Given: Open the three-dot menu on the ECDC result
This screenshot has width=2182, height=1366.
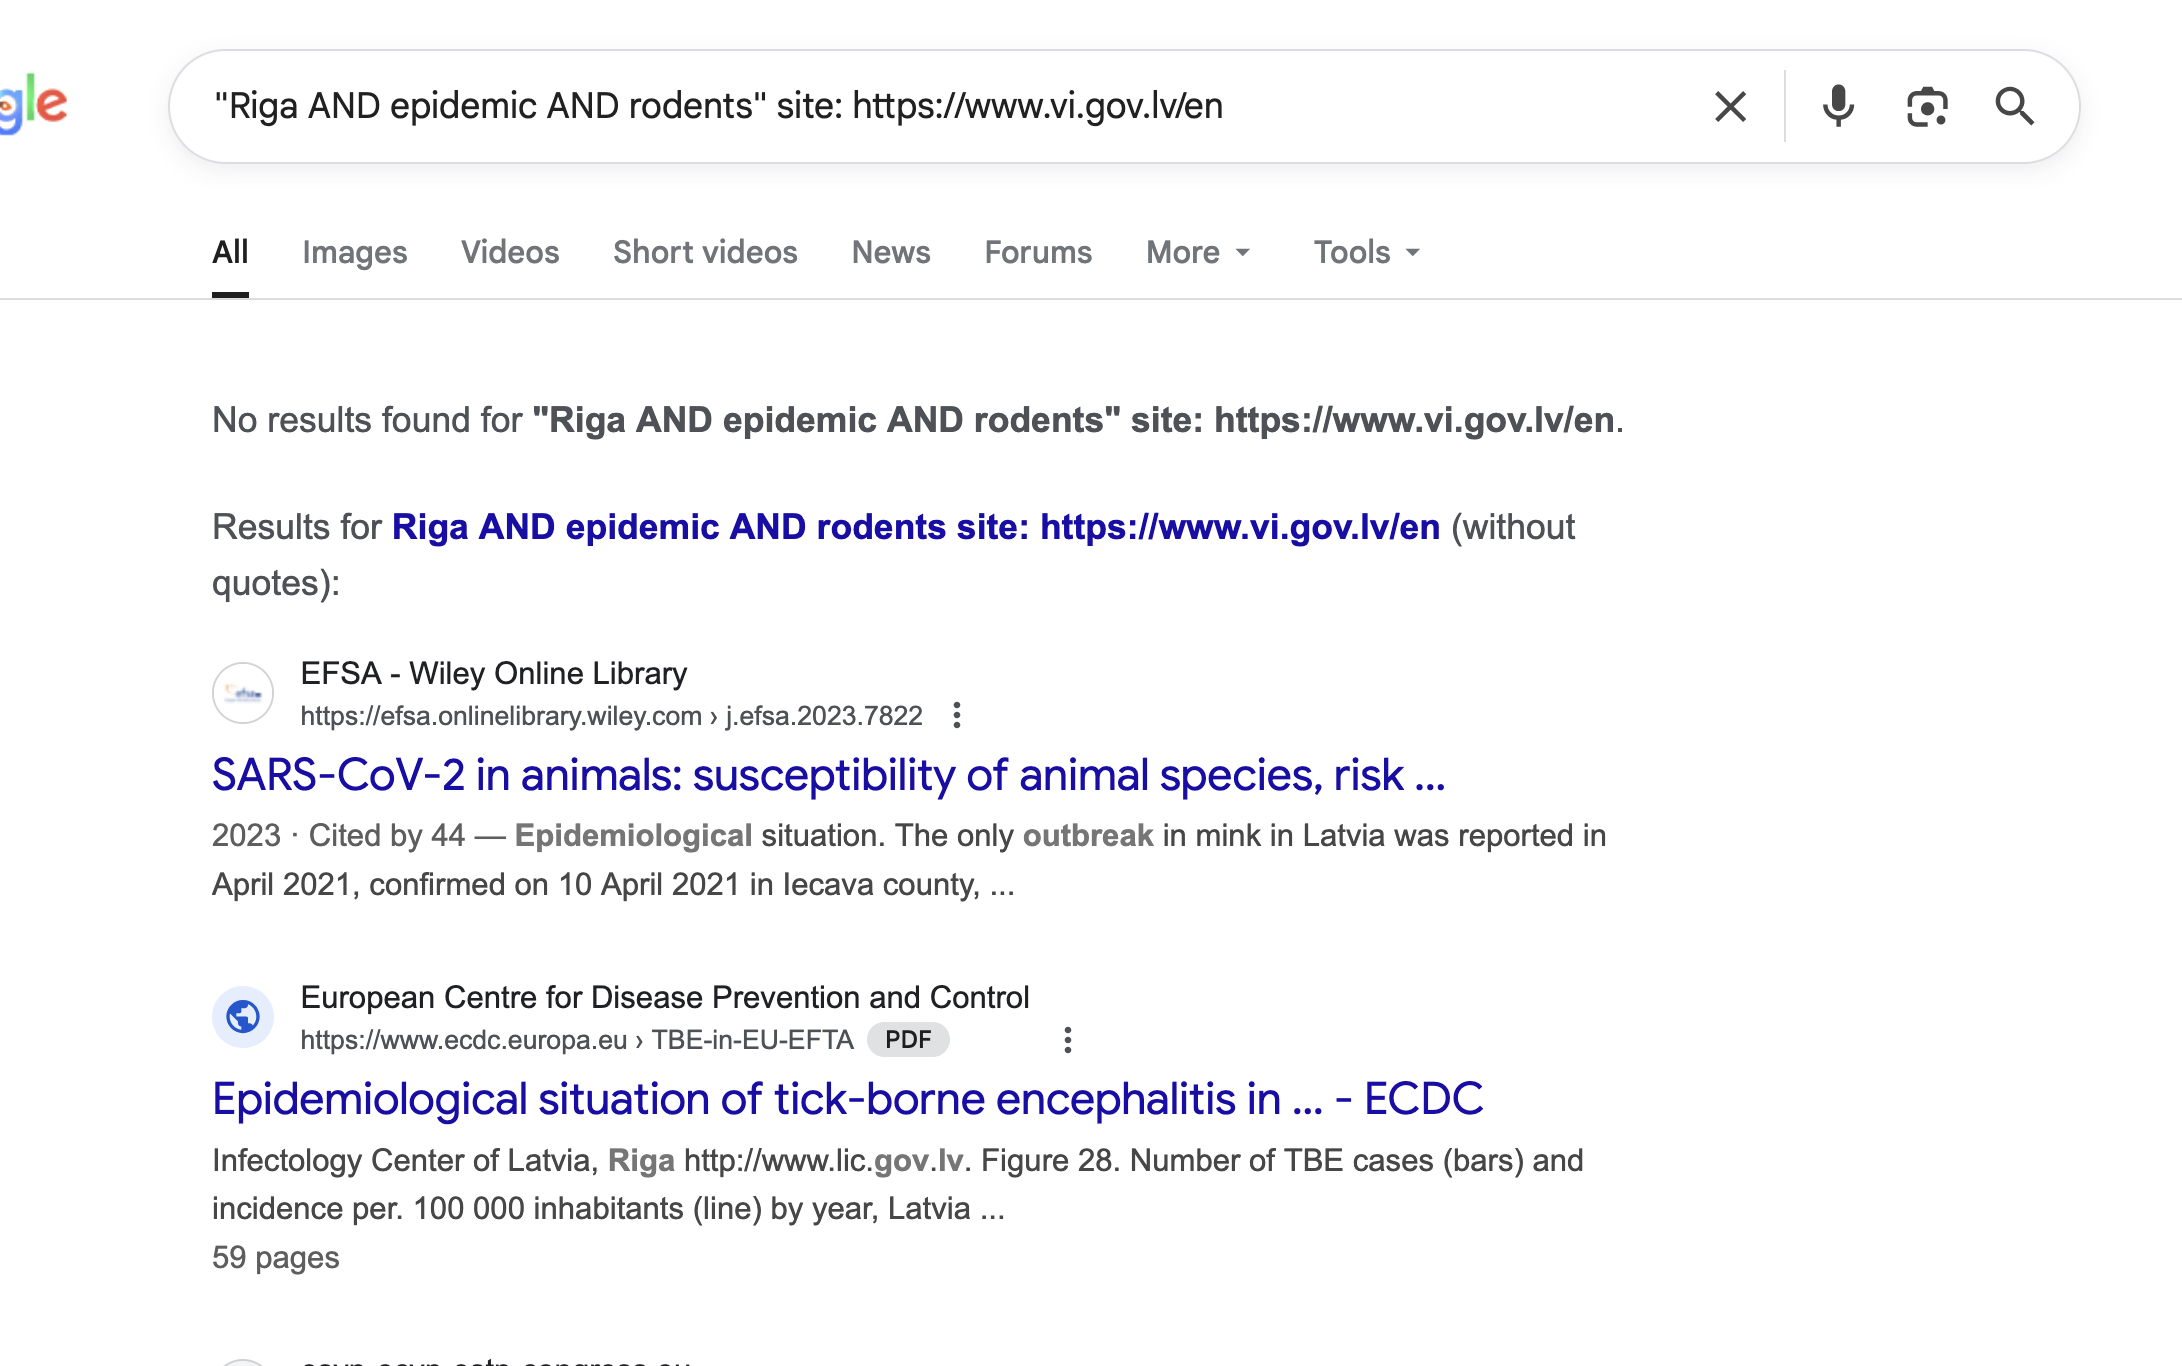Looking at the screenshot, I should (1067, 1040).
